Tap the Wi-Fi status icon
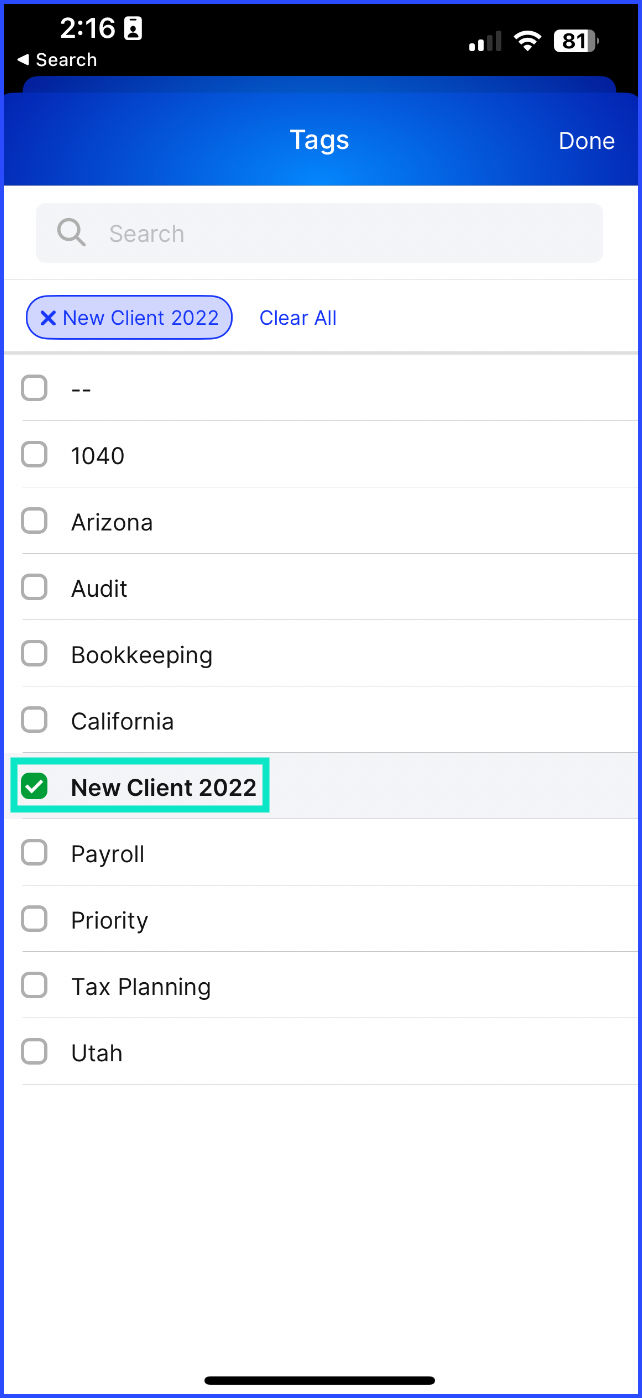Screen dimensions: 642x1398 point(526,41)
